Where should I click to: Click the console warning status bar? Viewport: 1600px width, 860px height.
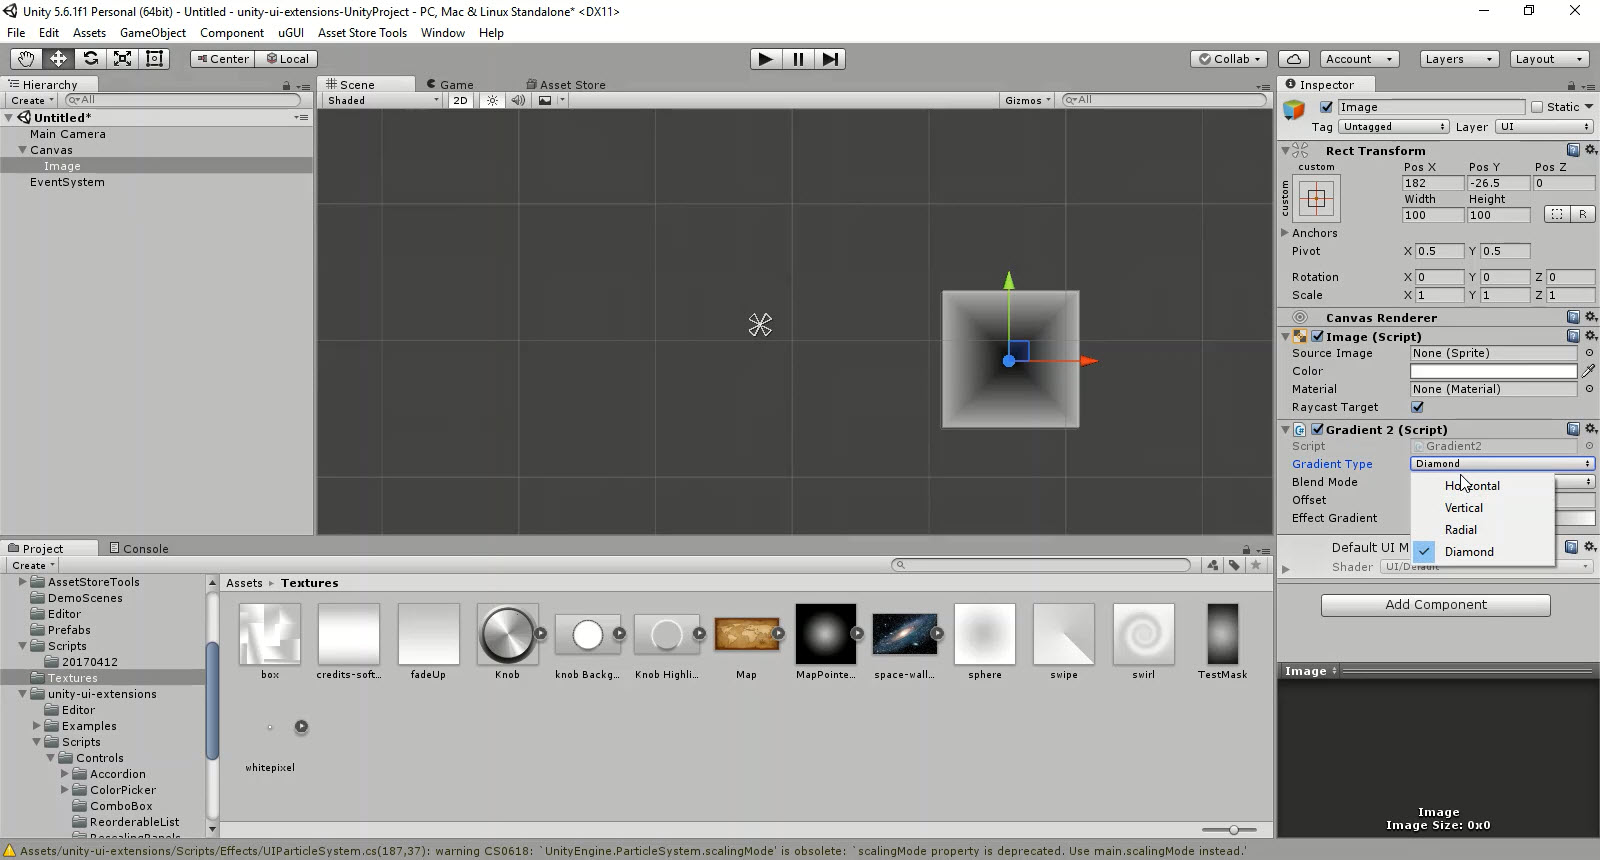632,851
